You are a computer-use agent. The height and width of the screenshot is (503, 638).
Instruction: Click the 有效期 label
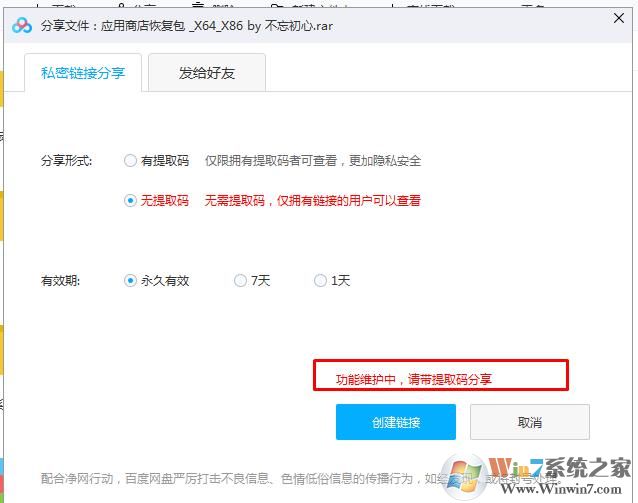pyautogui.click(x=60, y=281)
